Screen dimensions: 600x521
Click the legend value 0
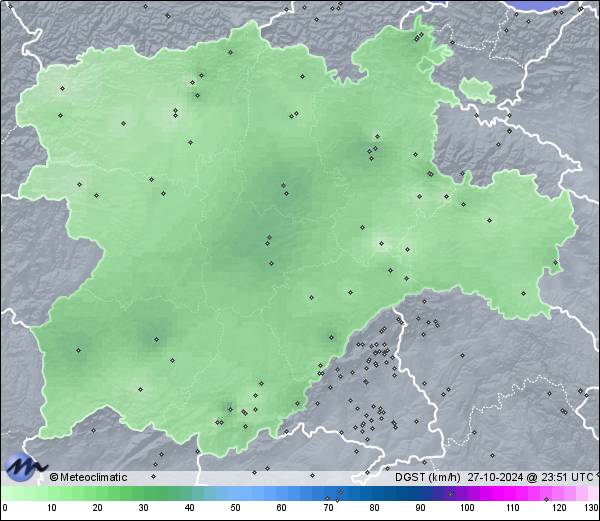(x=5, y=508)
